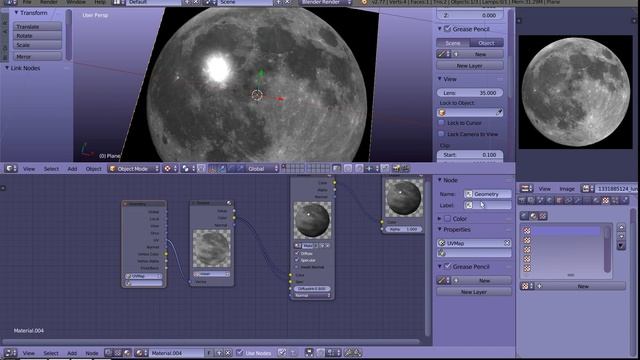Toggle Diffuse checkbox on the material node
640x360 pixels.
(297, 253)
